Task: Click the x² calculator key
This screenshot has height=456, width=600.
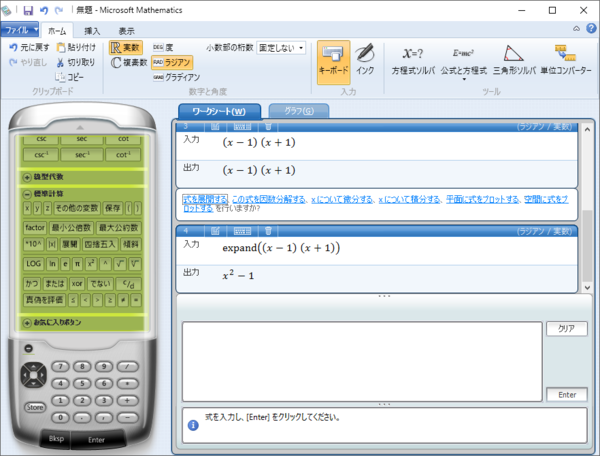Action: tap(91, 264)
